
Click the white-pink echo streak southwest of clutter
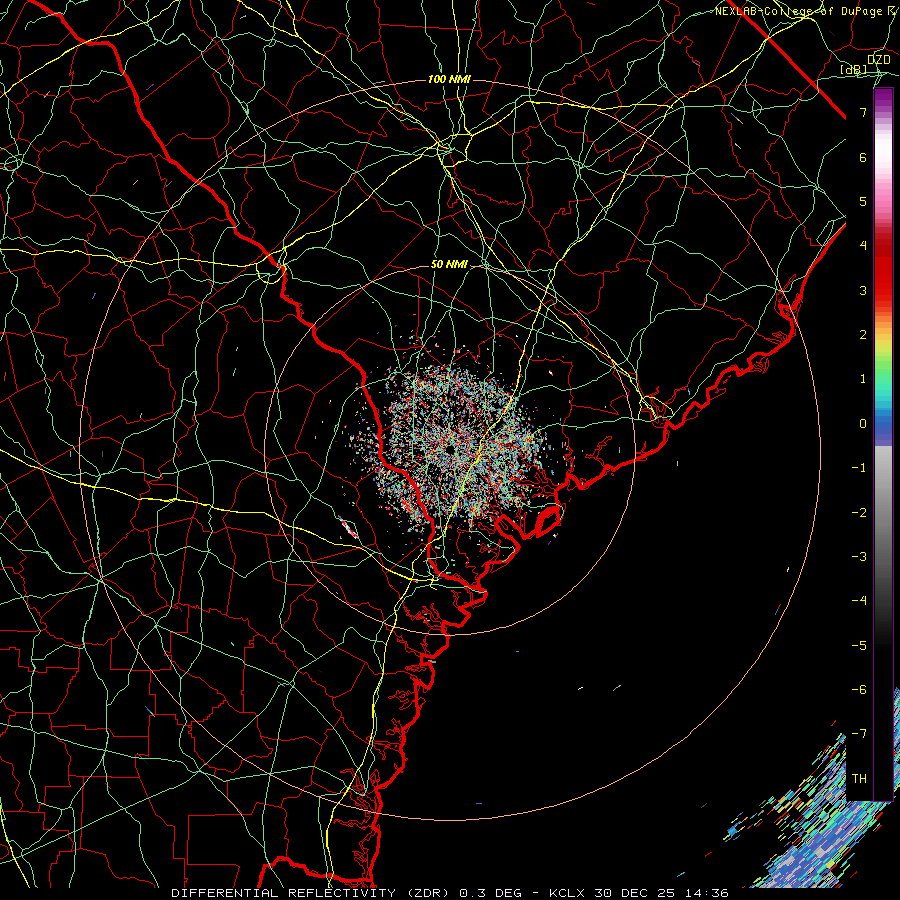[348, 528]
